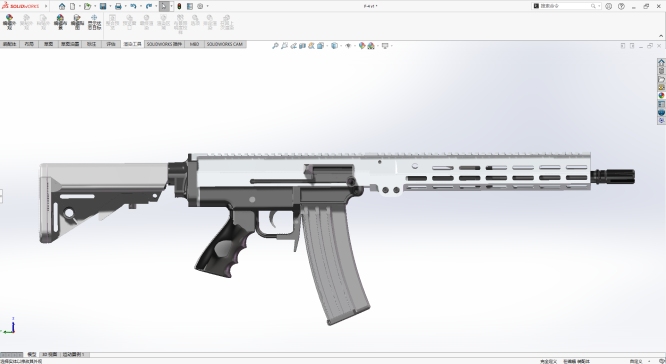Print the document with the printer icon

click(x=118, y=6)
